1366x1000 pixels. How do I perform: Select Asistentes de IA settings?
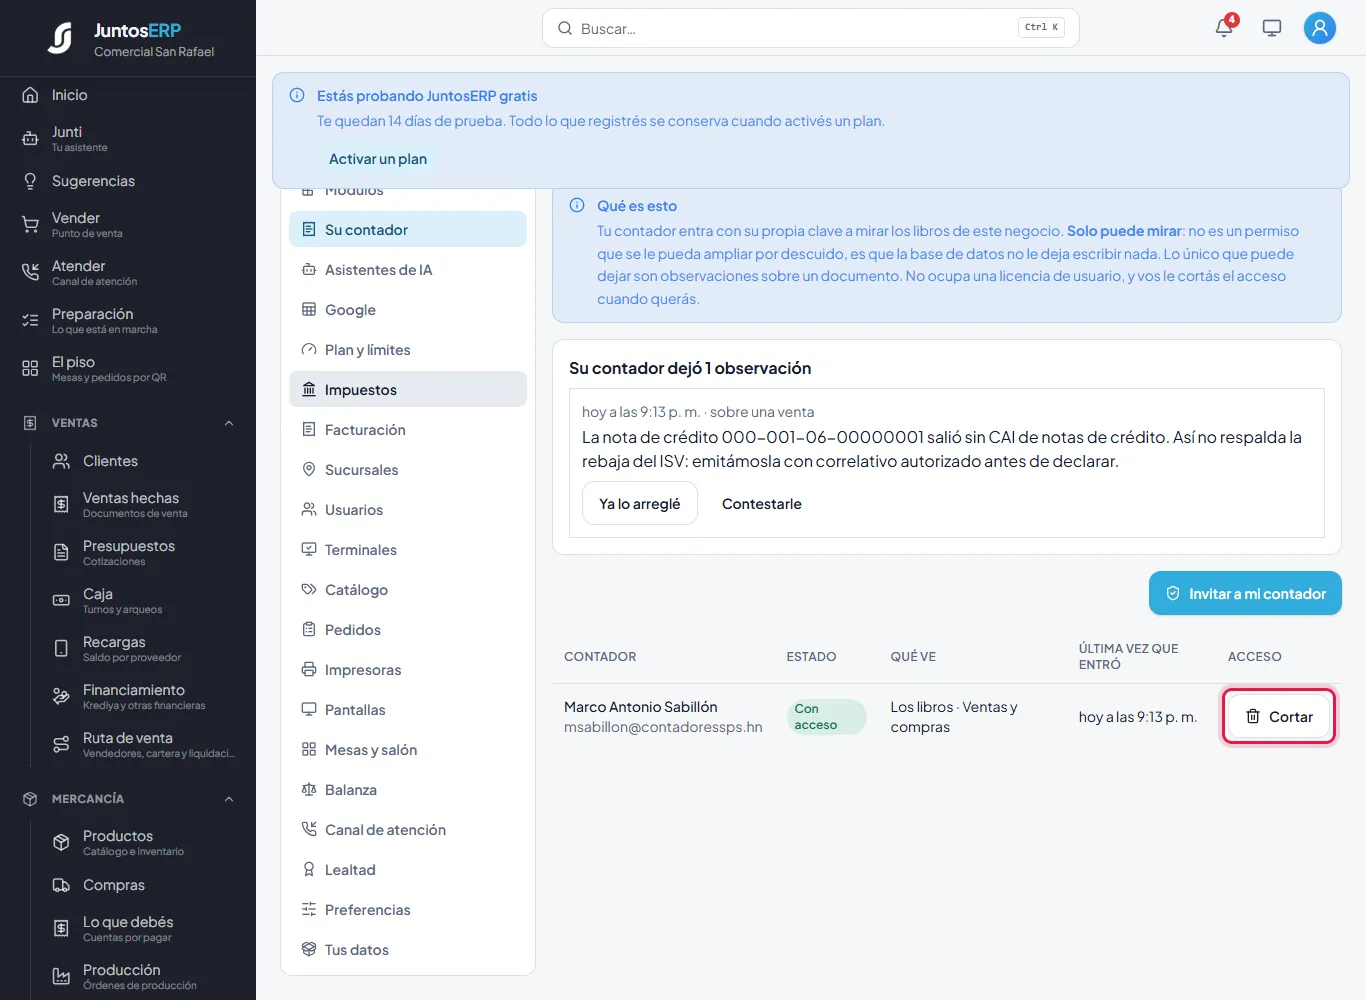[408, 270]
